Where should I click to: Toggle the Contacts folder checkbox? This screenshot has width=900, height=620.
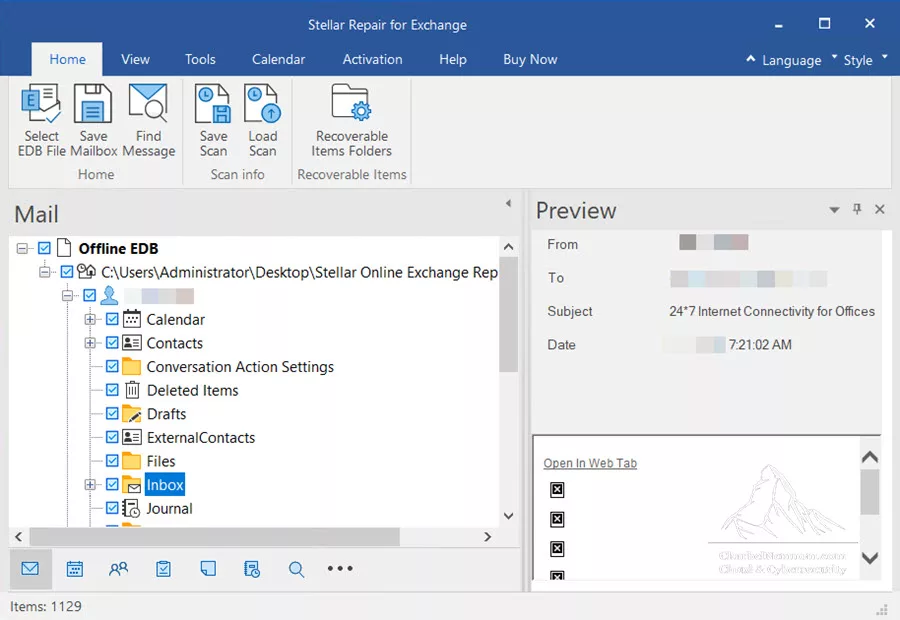pos(112,343)
